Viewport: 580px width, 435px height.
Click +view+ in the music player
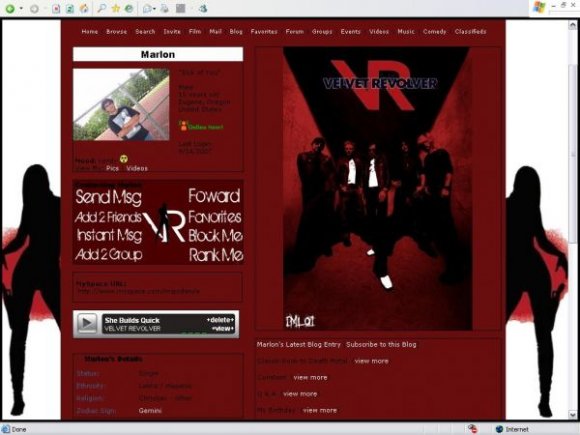222,328
